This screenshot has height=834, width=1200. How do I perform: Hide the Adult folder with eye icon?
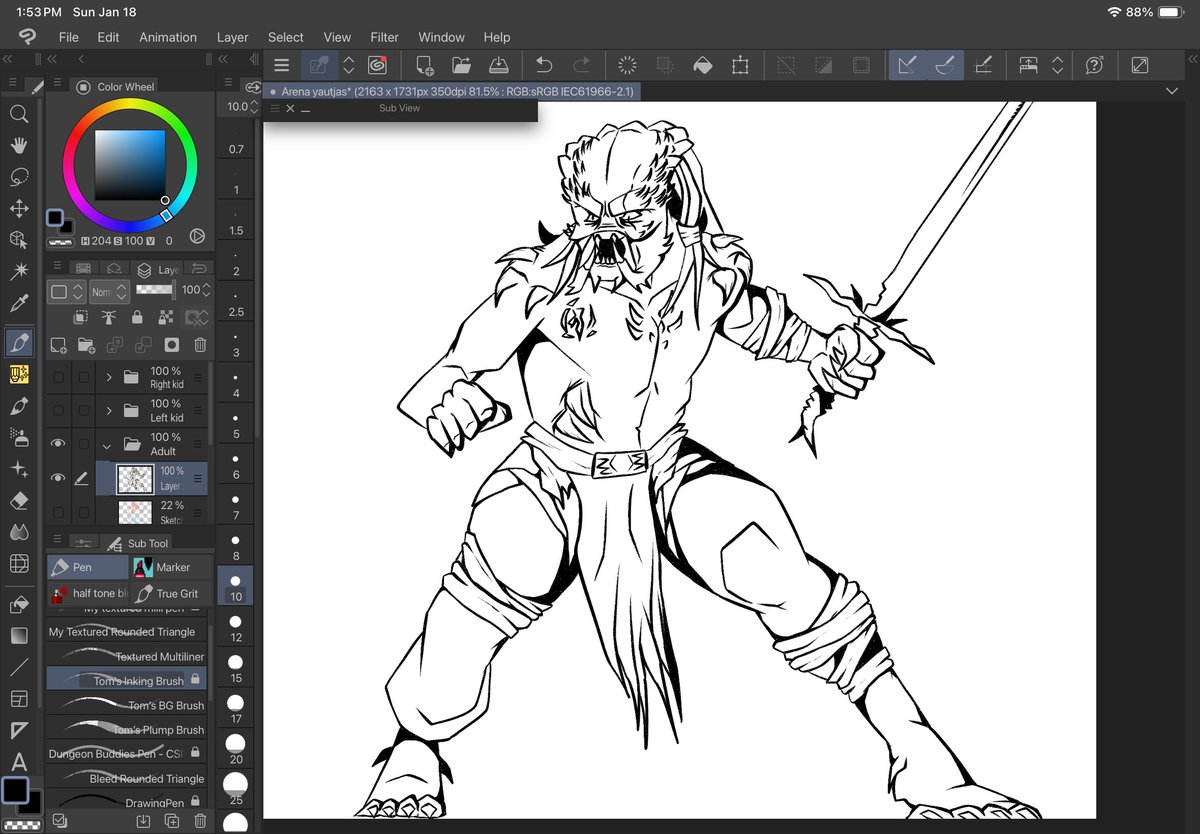[x=58, y=444]
